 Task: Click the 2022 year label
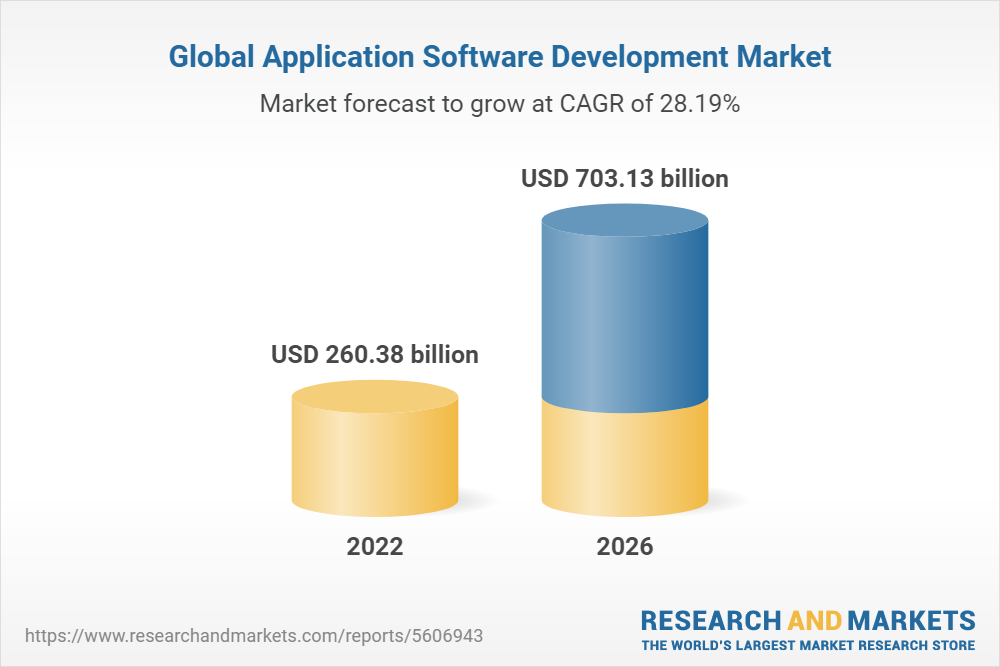click(x=375, y=547)
